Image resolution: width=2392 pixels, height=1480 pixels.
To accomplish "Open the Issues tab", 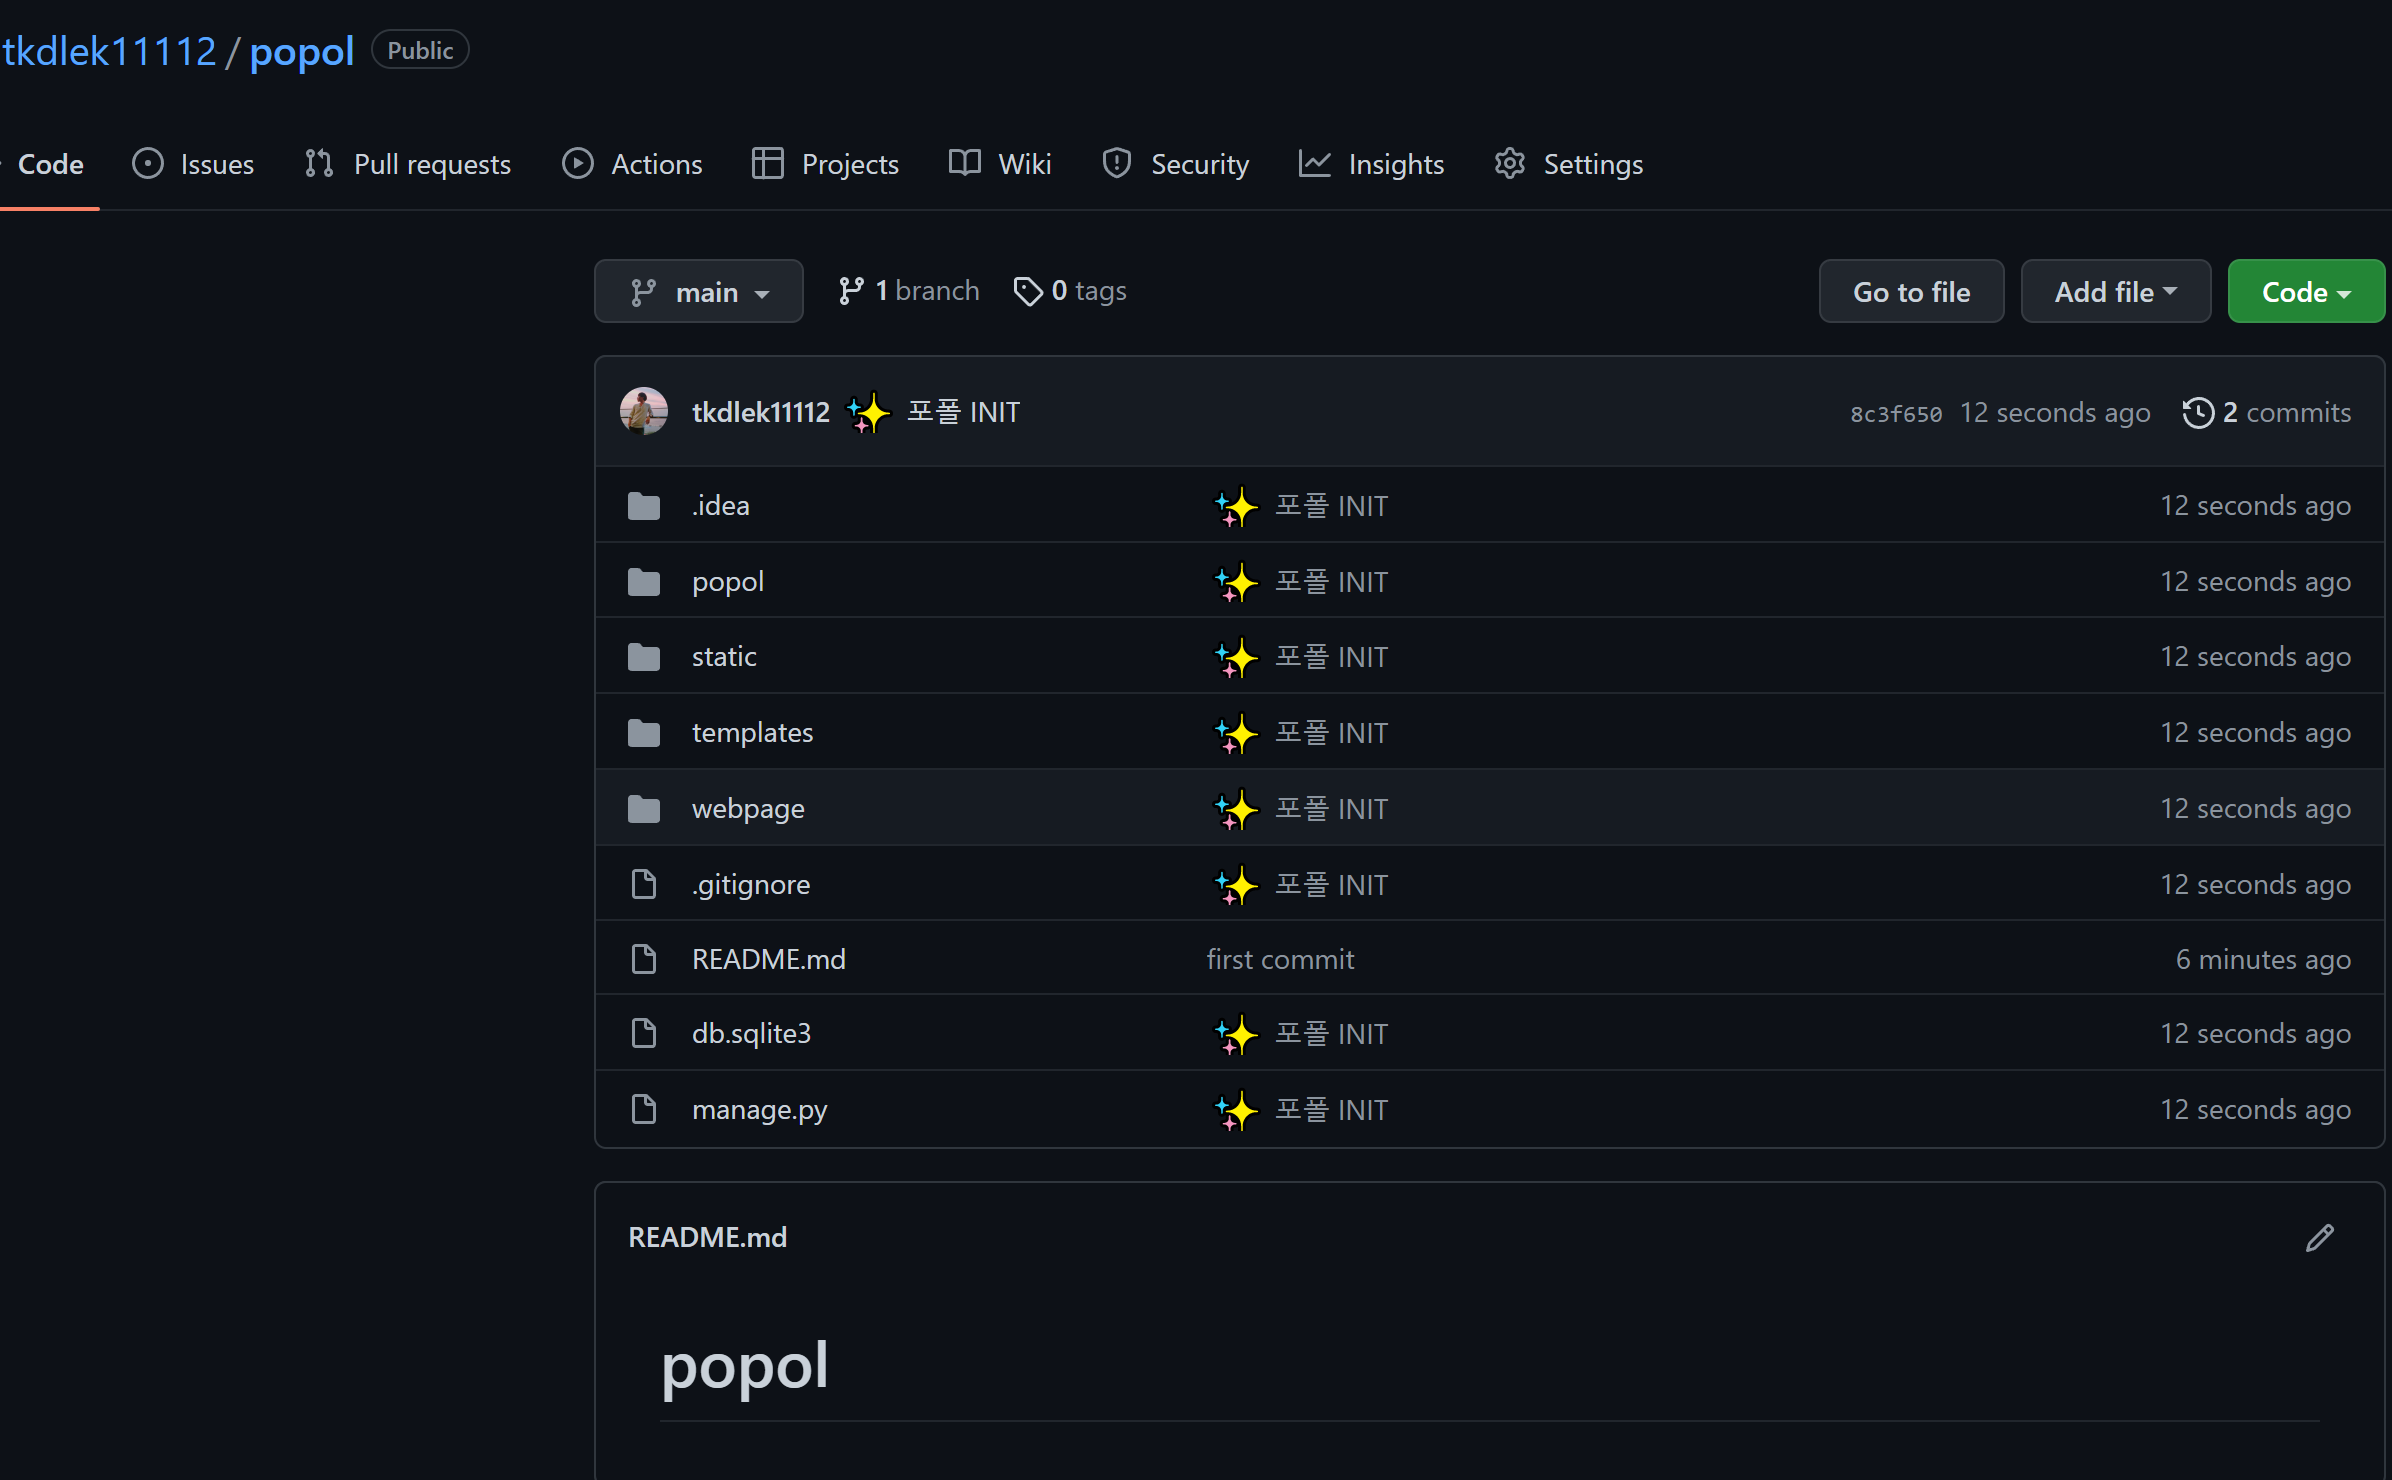I will click(x=193, y=164).
